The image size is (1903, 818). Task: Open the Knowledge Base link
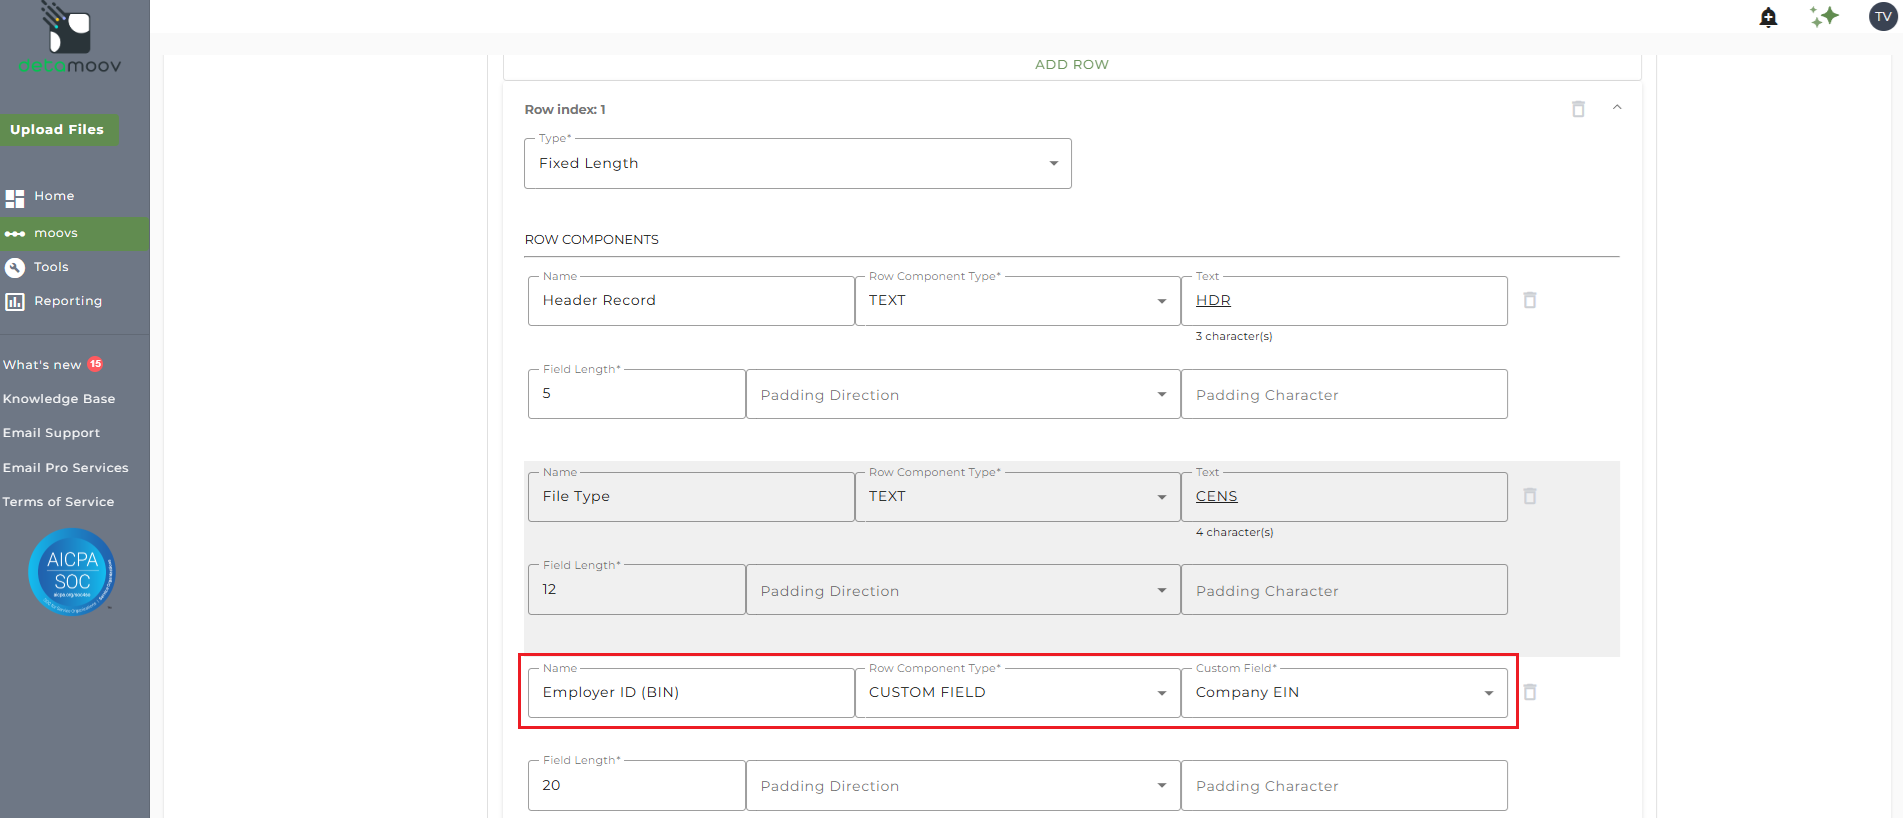tap(59, 399)
